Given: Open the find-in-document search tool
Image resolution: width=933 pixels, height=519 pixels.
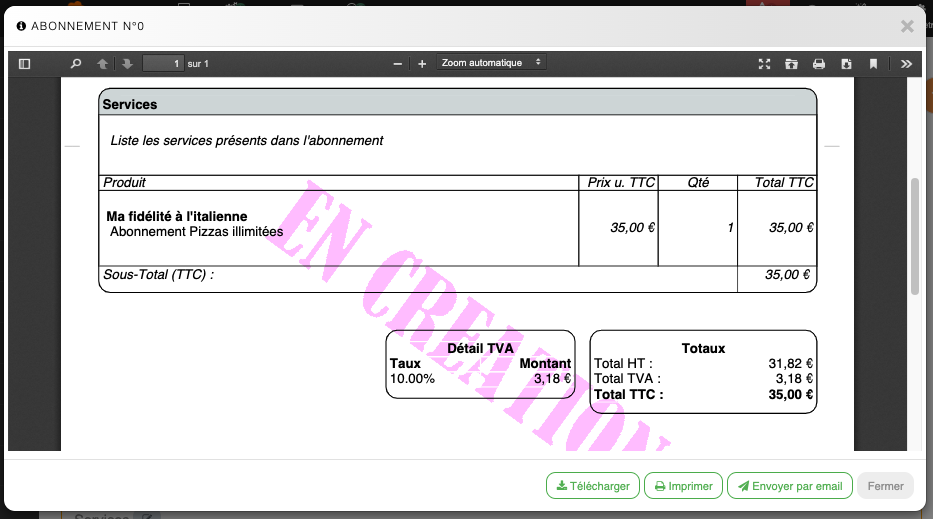Looking at the screenshot, I should tap(76, 64).
